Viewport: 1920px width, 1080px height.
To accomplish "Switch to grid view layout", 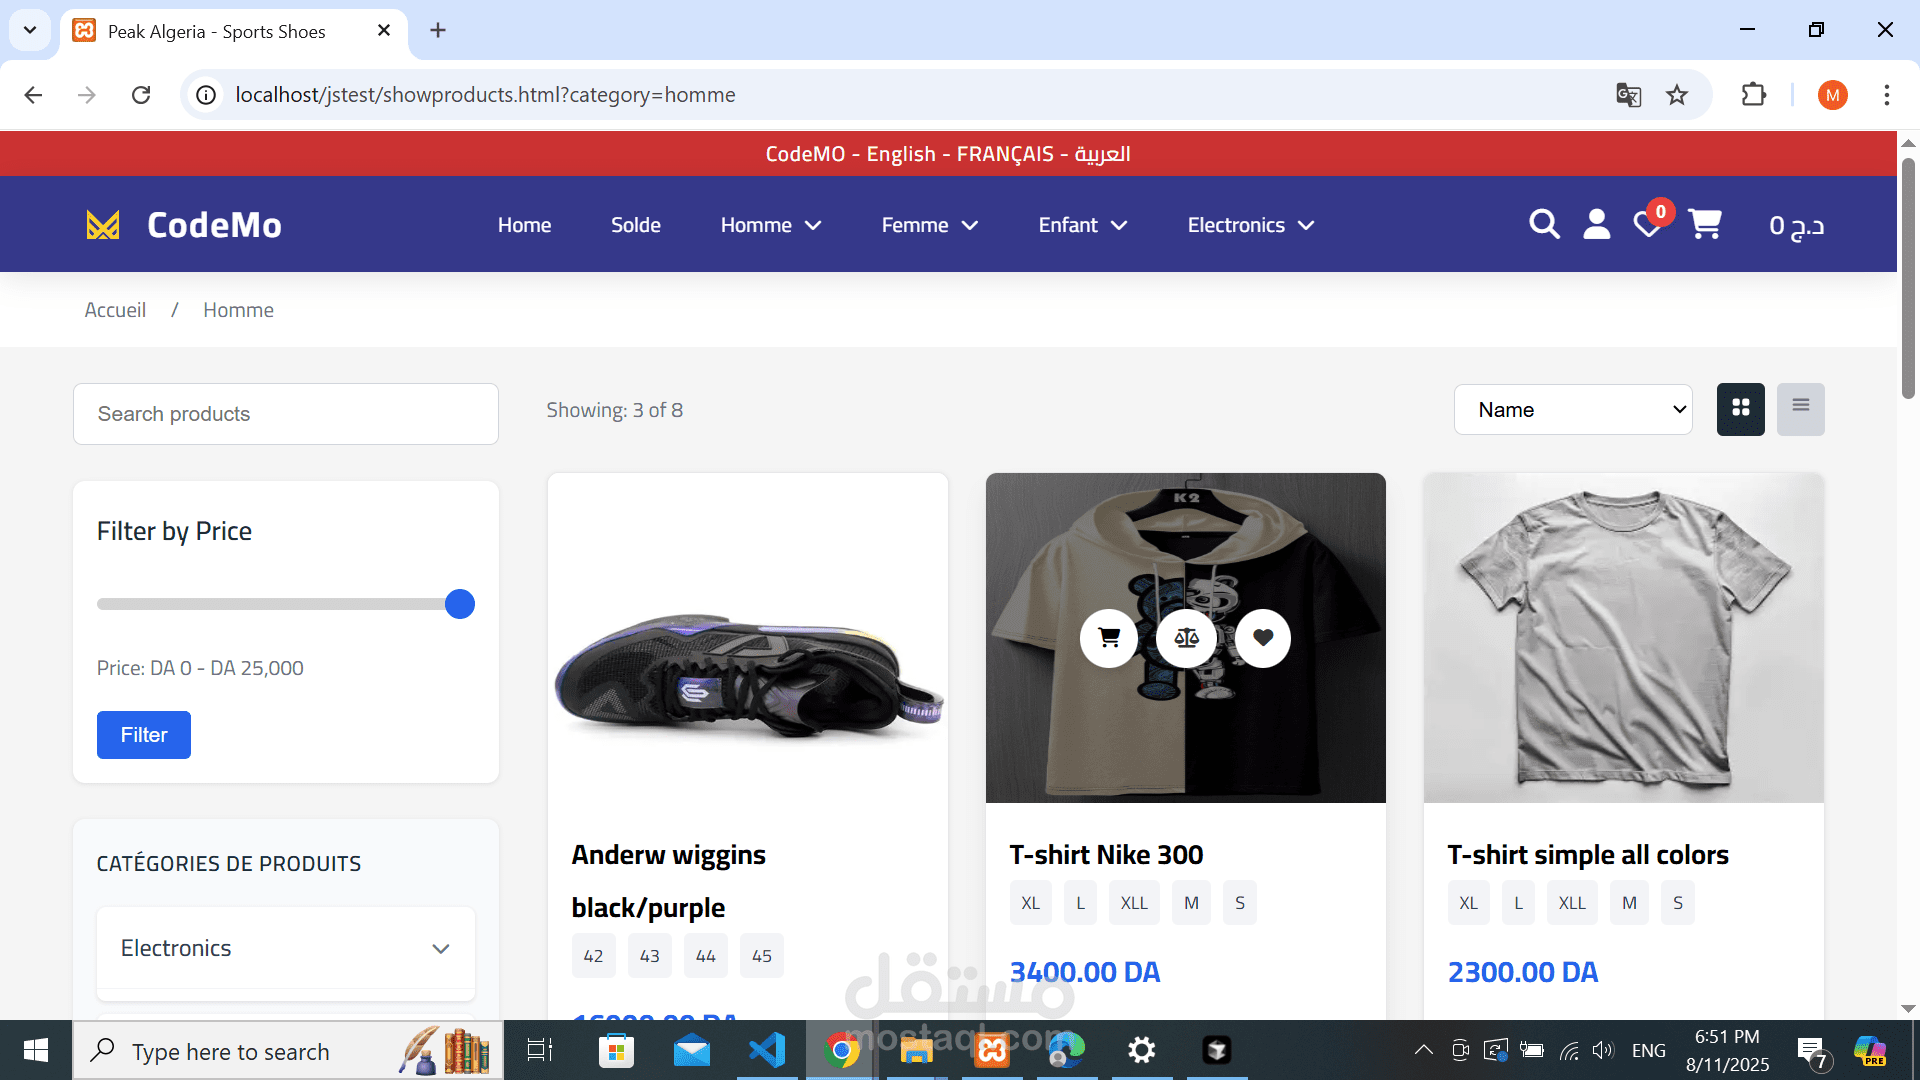I will [1741, 409].
